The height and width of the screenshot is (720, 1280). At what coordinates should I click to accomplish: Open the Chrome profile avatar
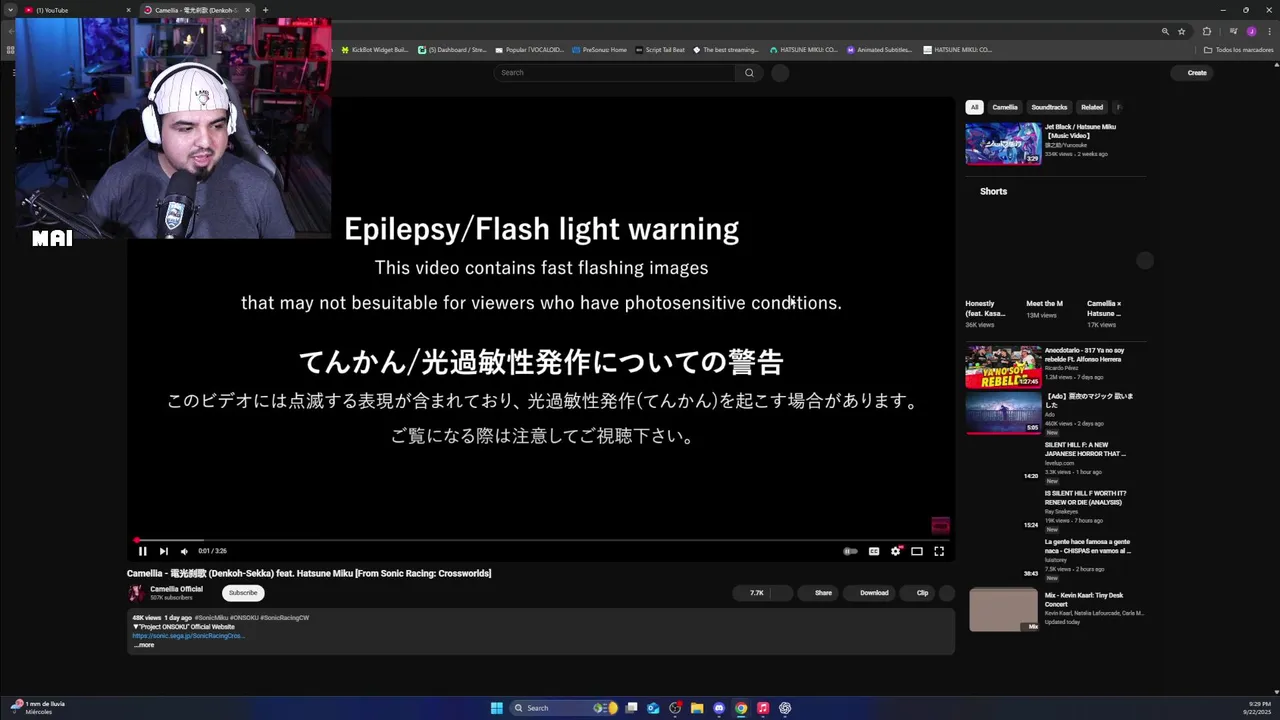(1251, 31)
